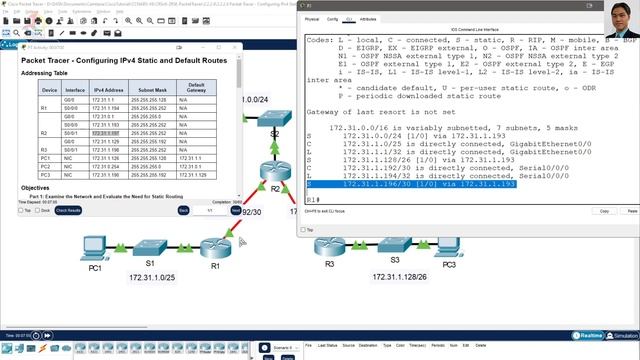Switch to Realtime mode
640x360 pixels.
coord(587,336)
